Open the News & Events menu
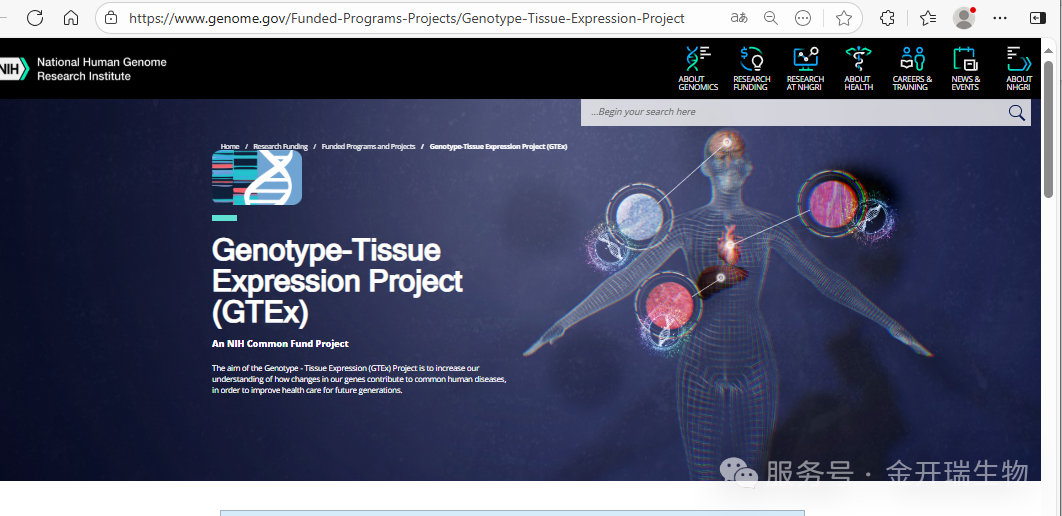Screen dimensions: 1062x516 coord(965,68)
